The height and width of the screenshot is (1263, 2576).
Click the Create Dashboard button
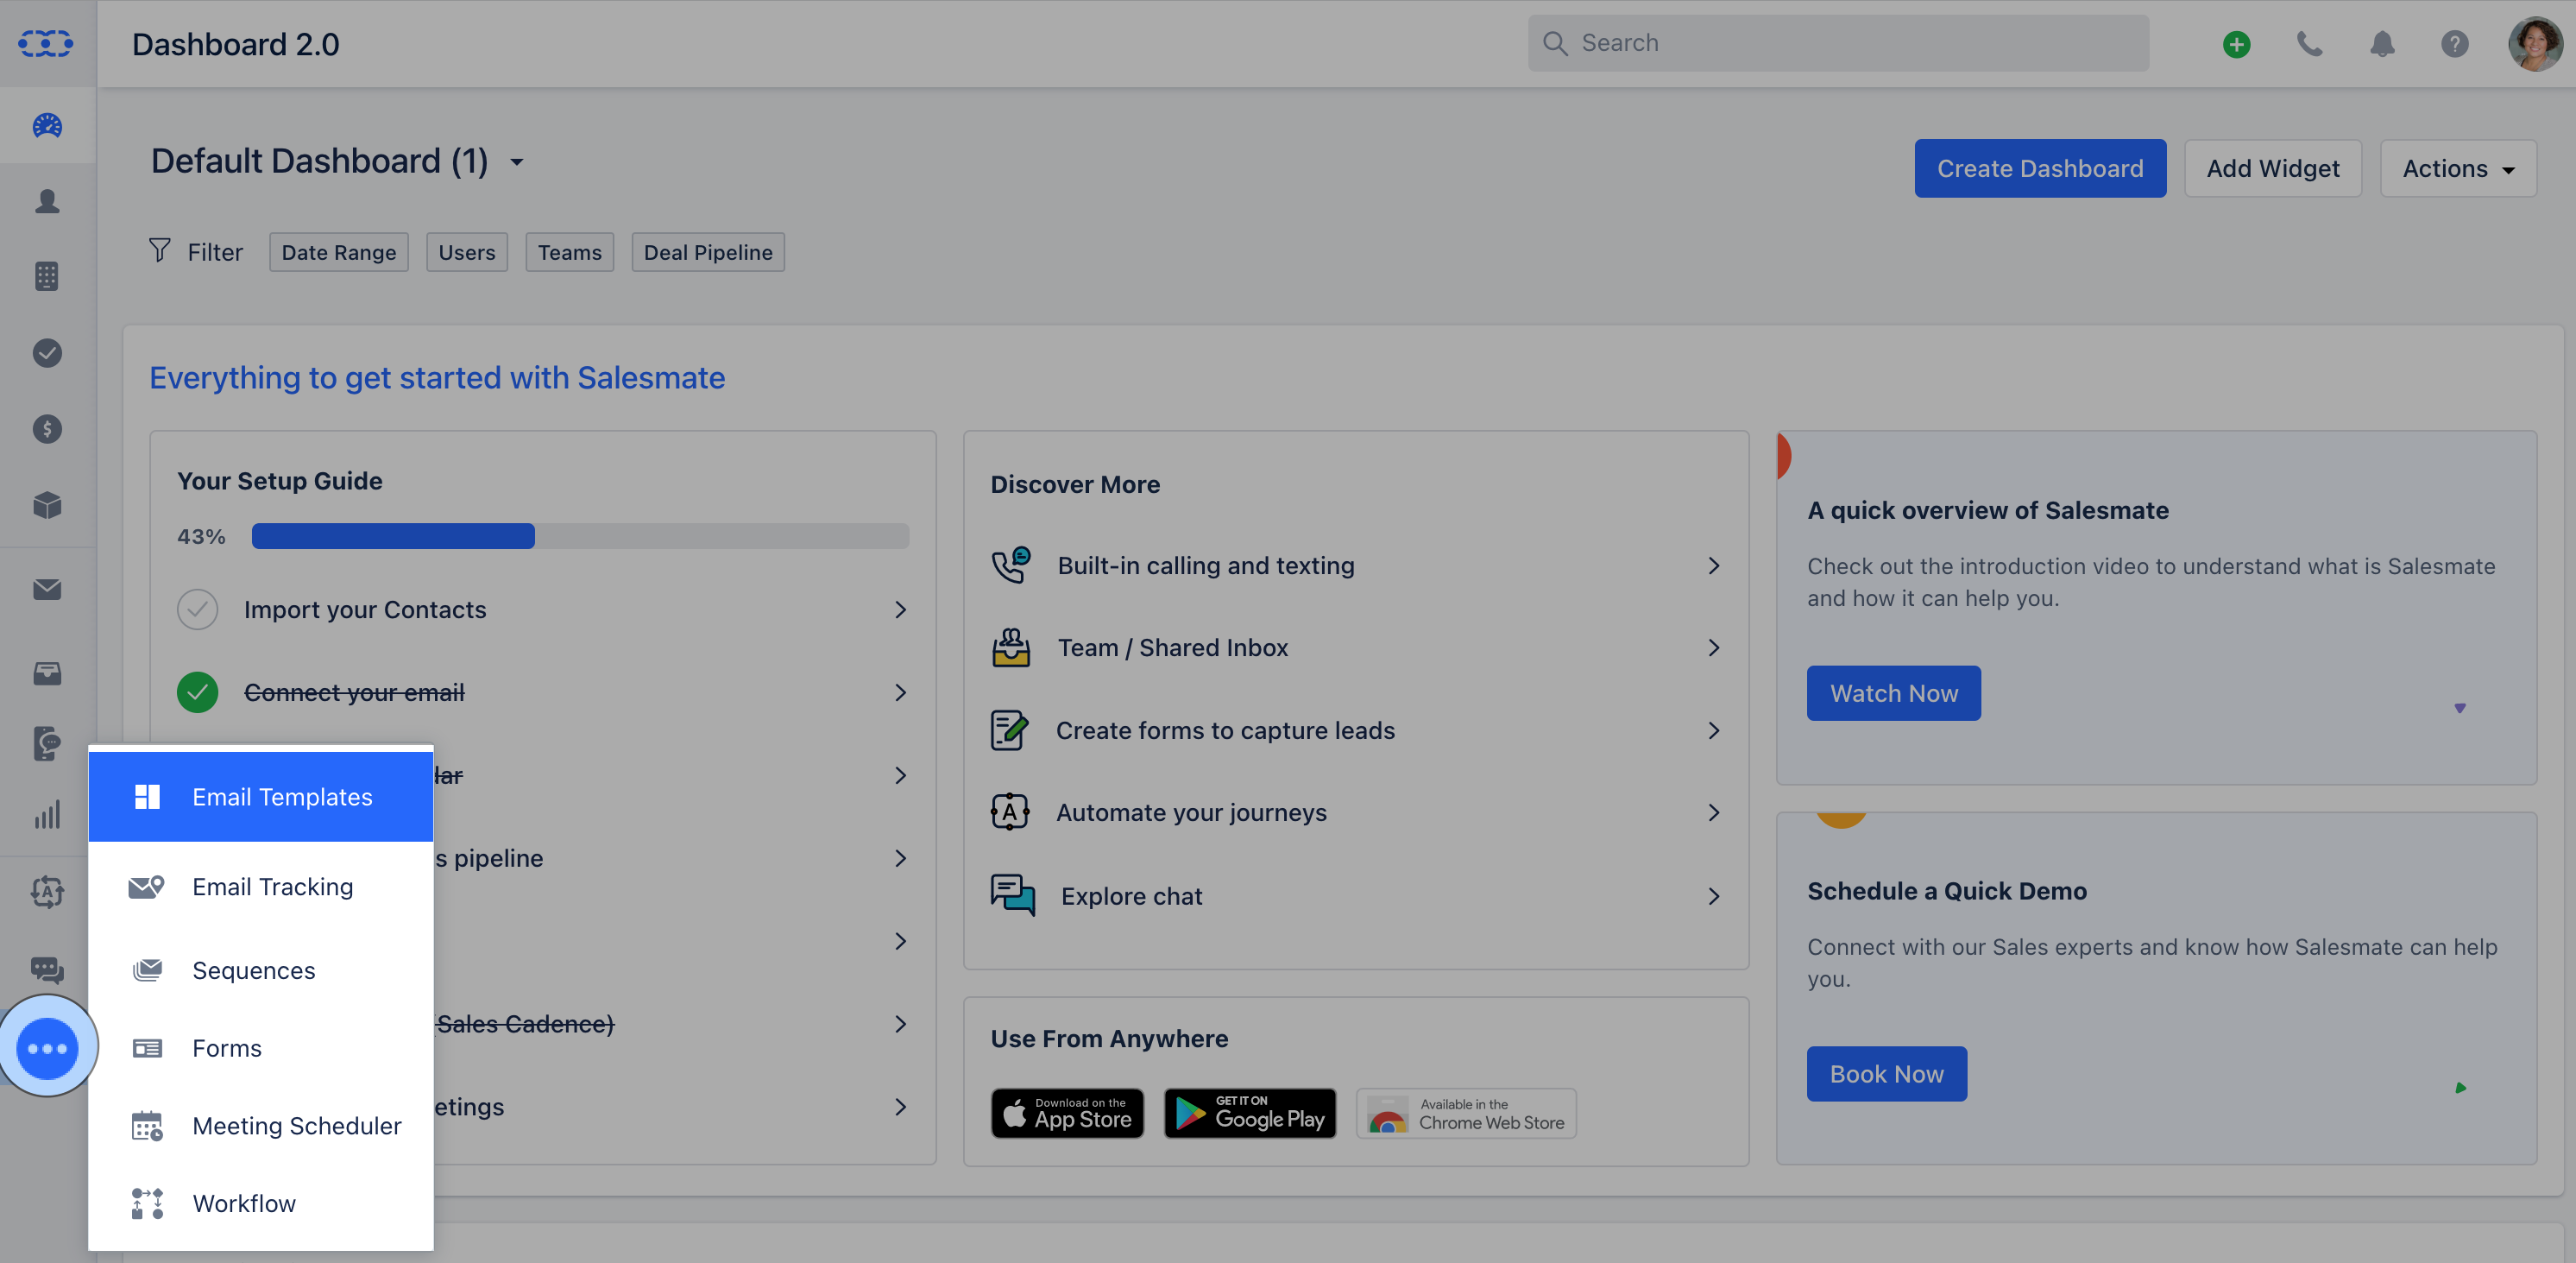(2040, 168)
